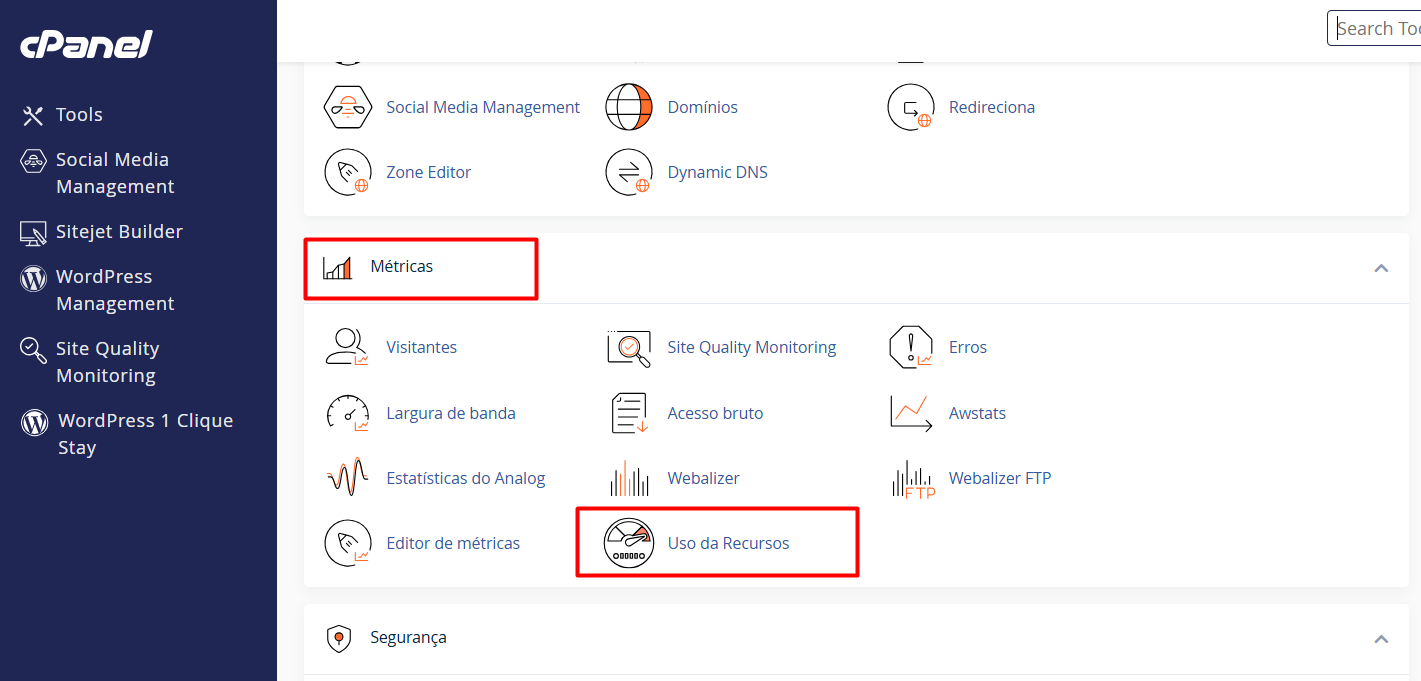Image resolution: width=1421 pixels, height=681 pixels.
Task: Open the Domínios globe icon
Action: point(629,106)
